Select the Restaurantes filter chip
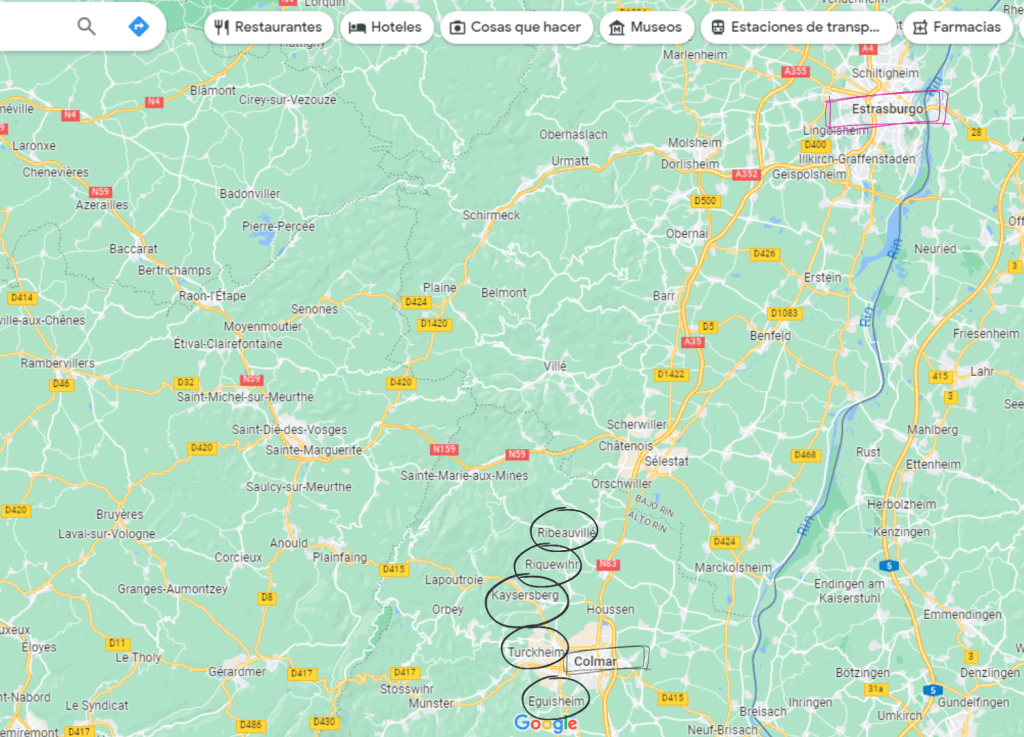The width and height of the screenshot is (1024, 737). click(268, 27)
